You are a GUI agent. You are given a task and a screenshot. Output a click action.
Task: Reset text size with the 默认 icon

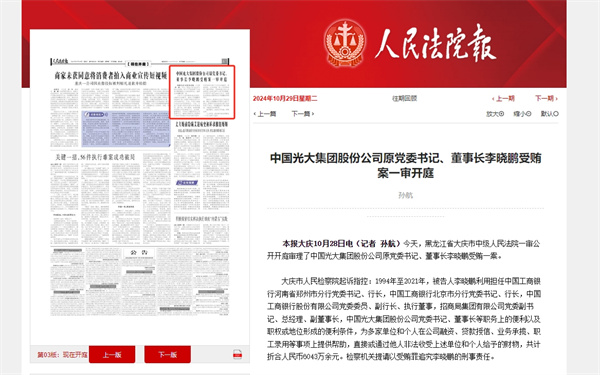point(549,114)
